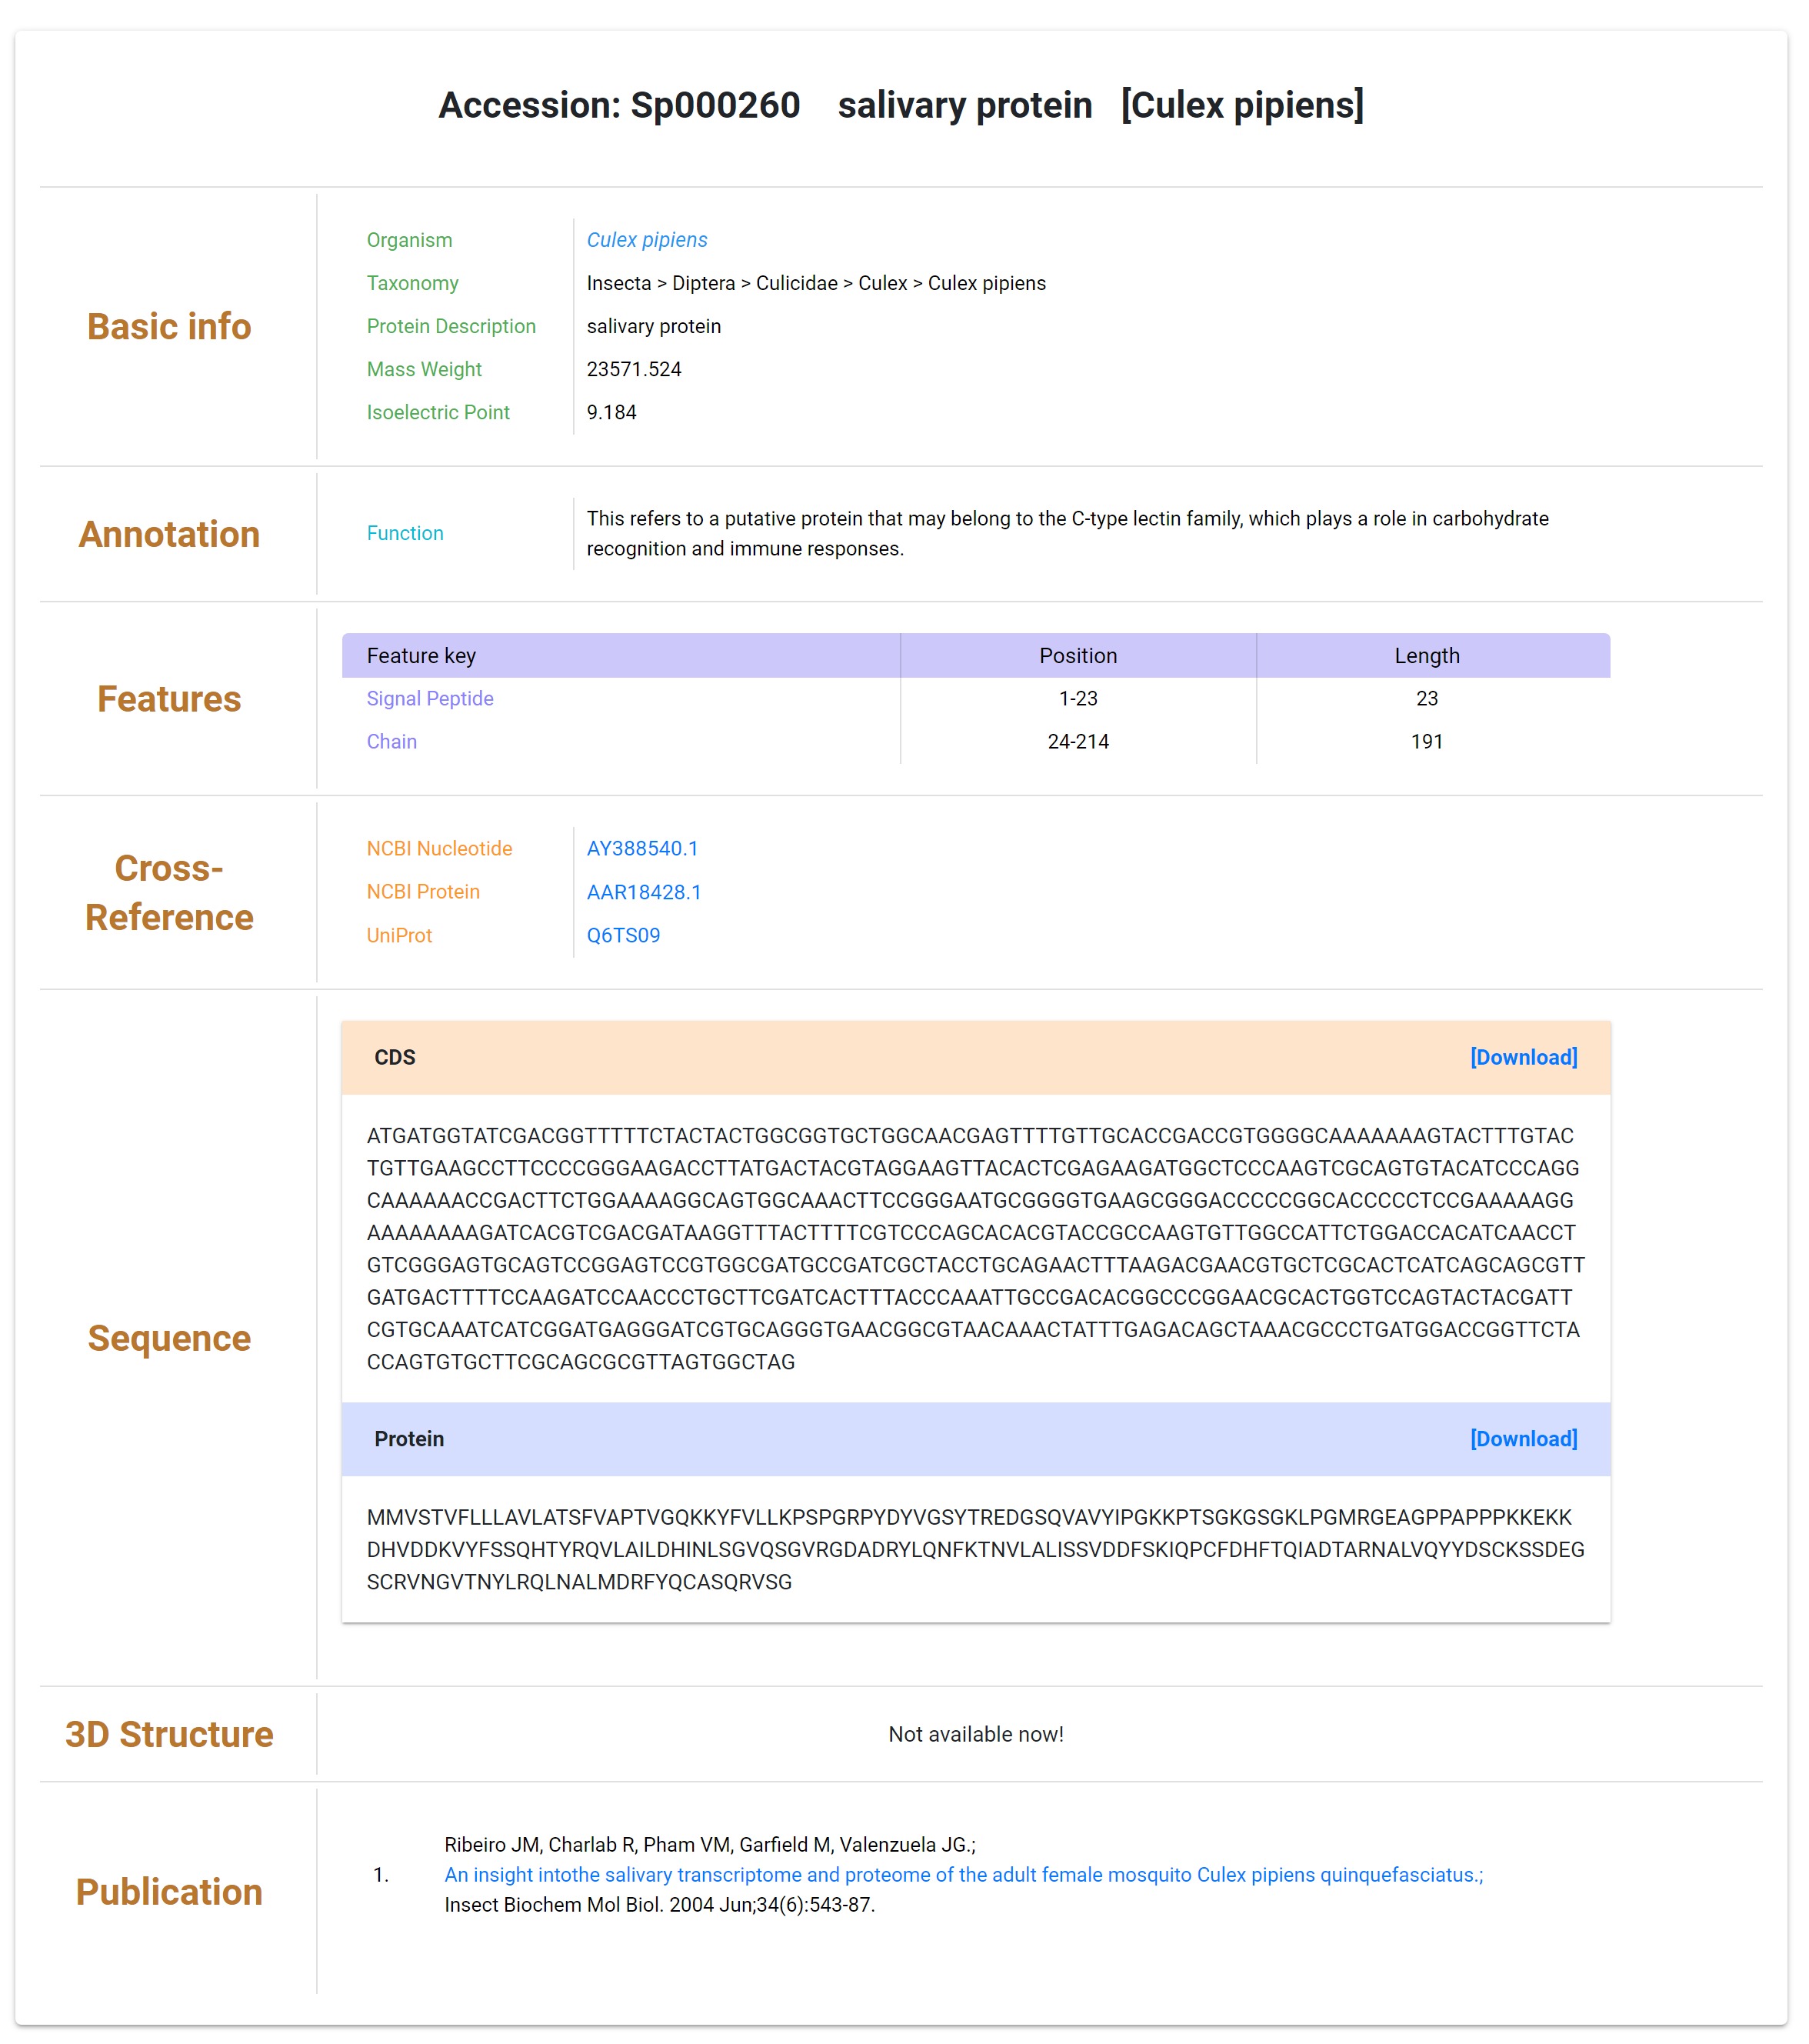Click the Publication section heading
This screenshot has width=1809, height=2044.
click(169, 1892)
